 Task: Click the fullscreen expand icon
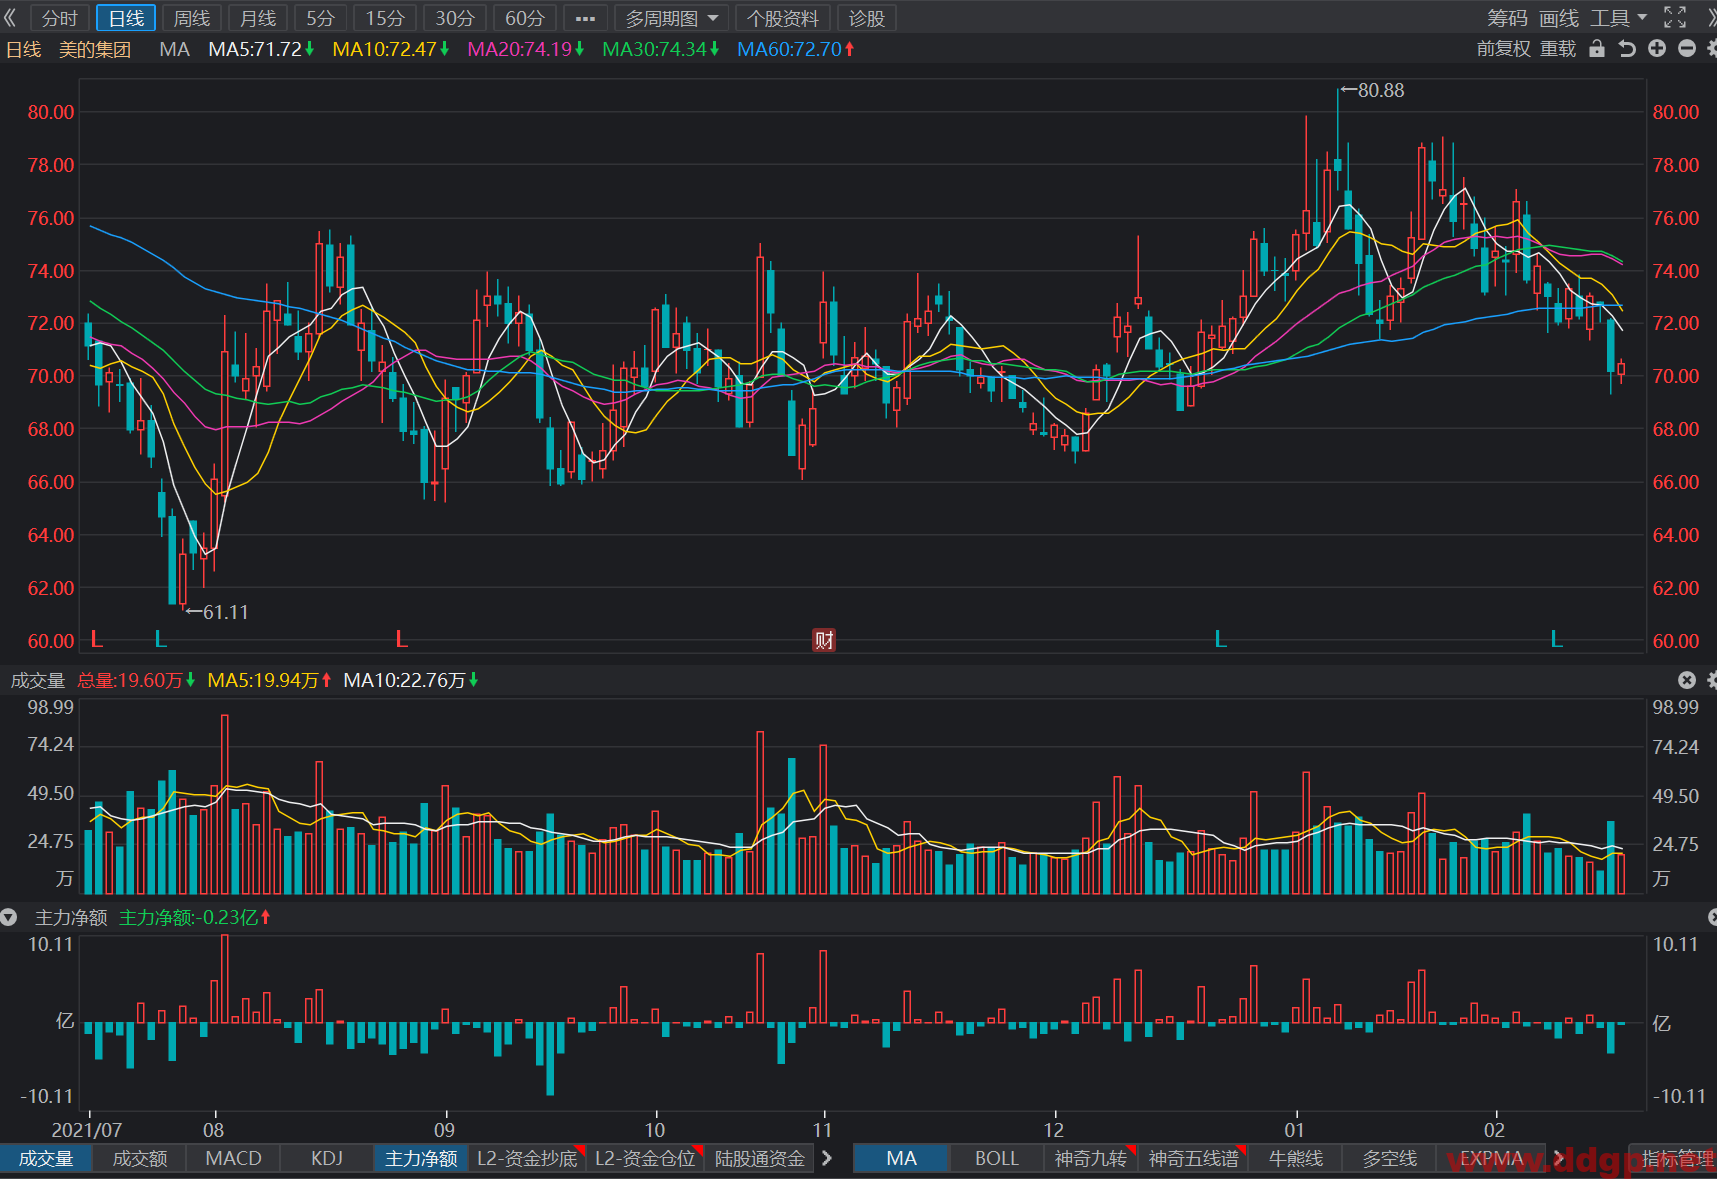coord(1675,18)
